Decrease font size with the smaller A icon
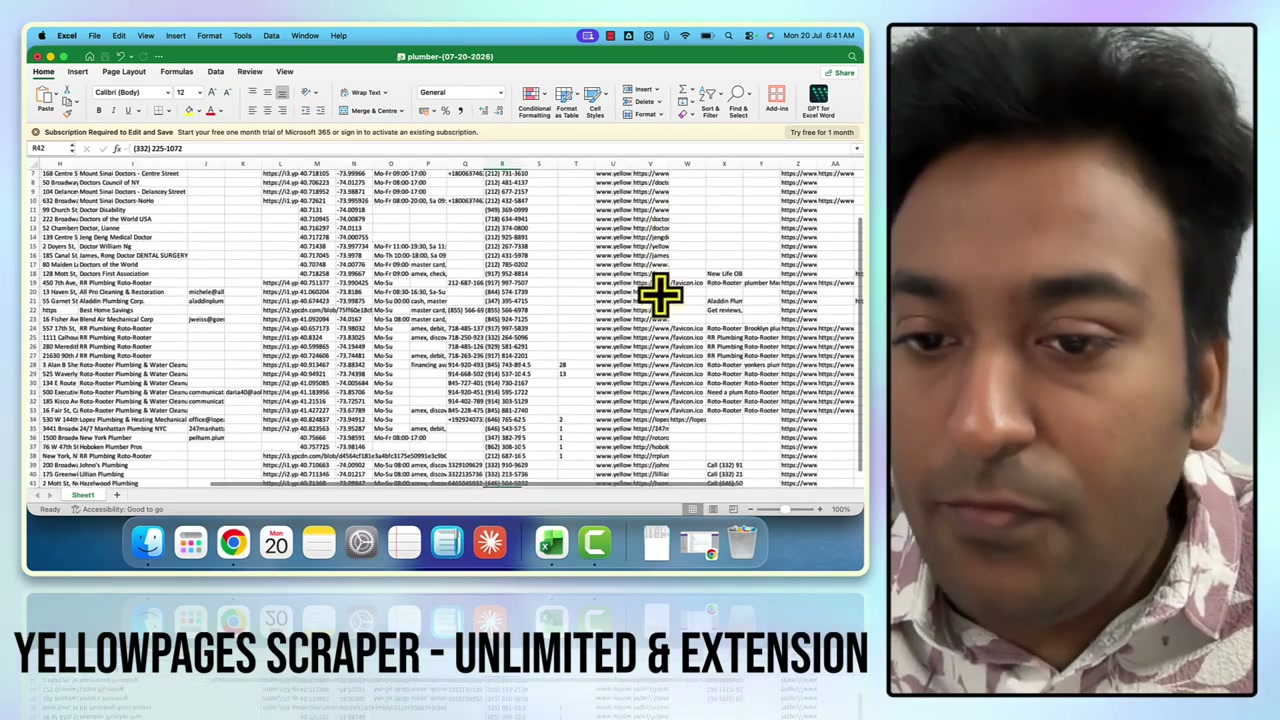1280x720 pixels. [x=227, y=92]
